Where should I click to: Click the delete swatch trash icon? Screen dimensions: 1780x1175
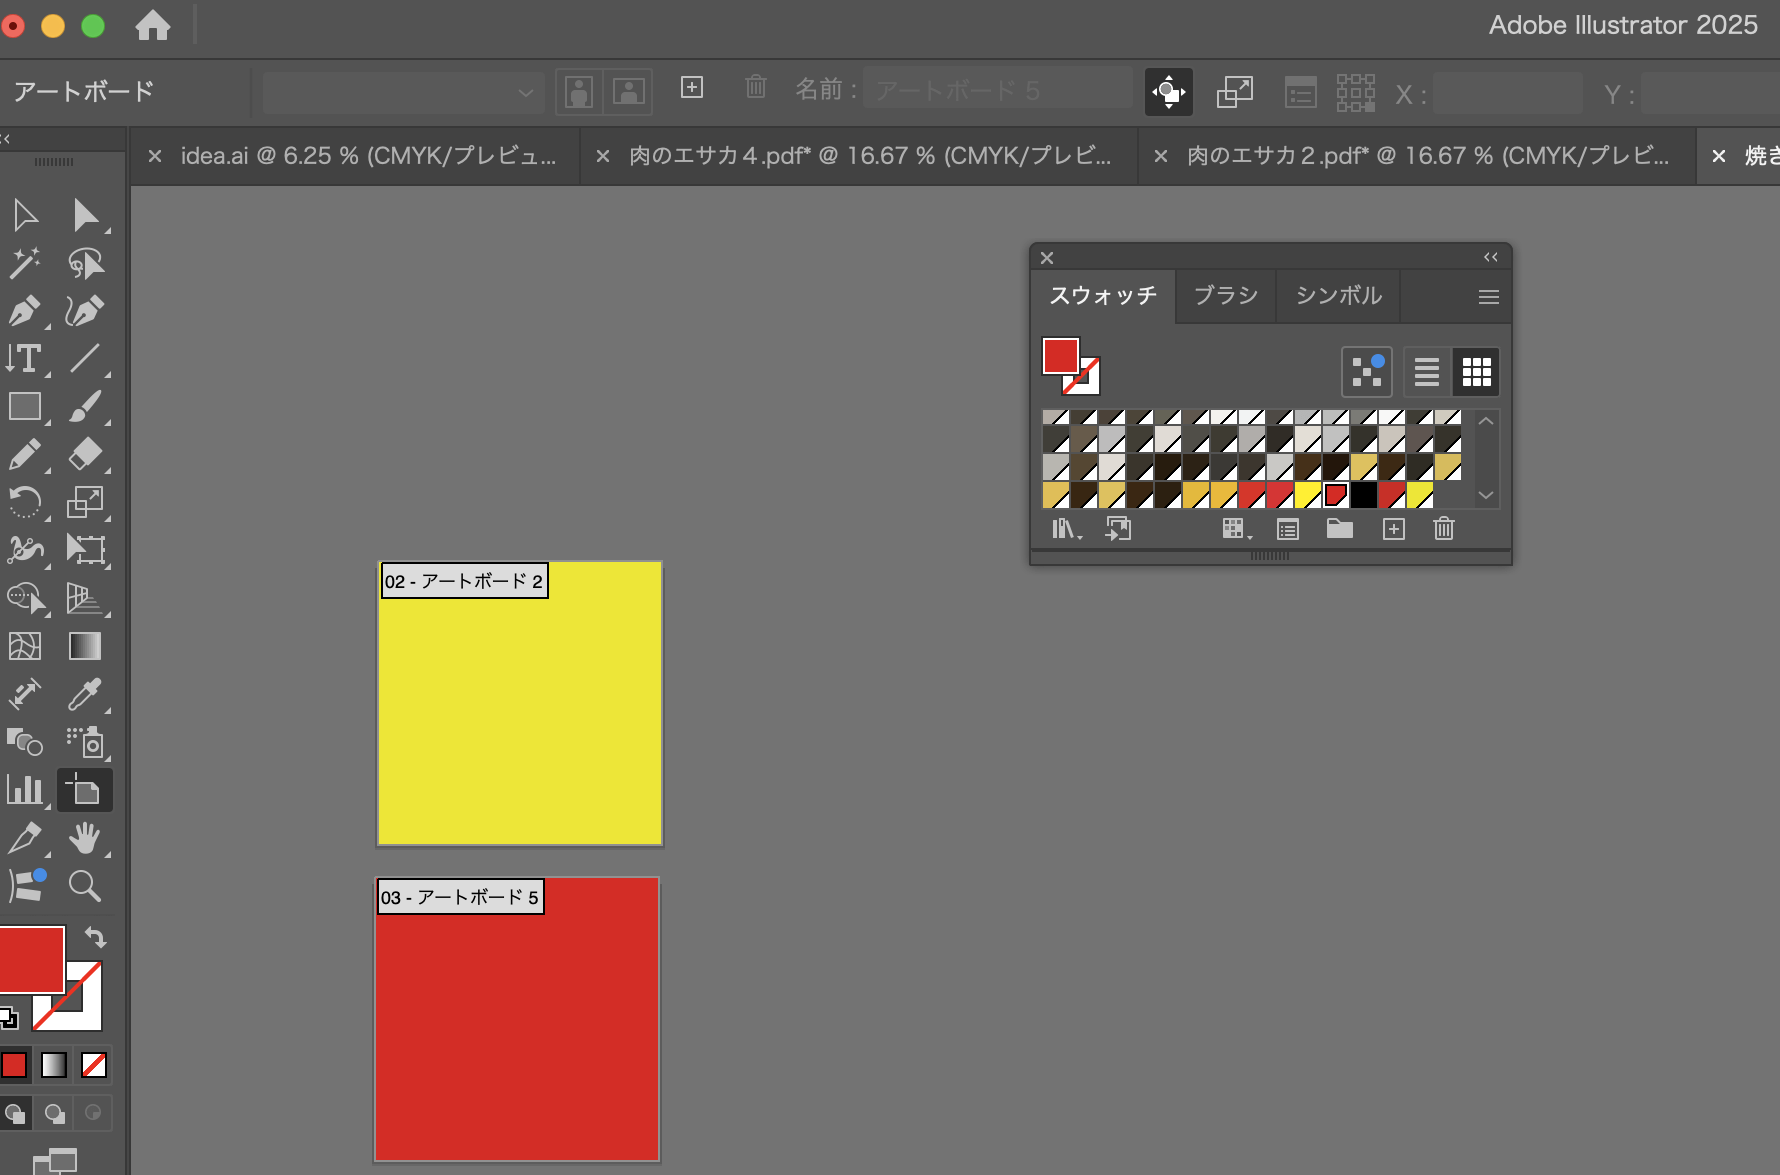pyautogui.click(x=1443, y=529)
